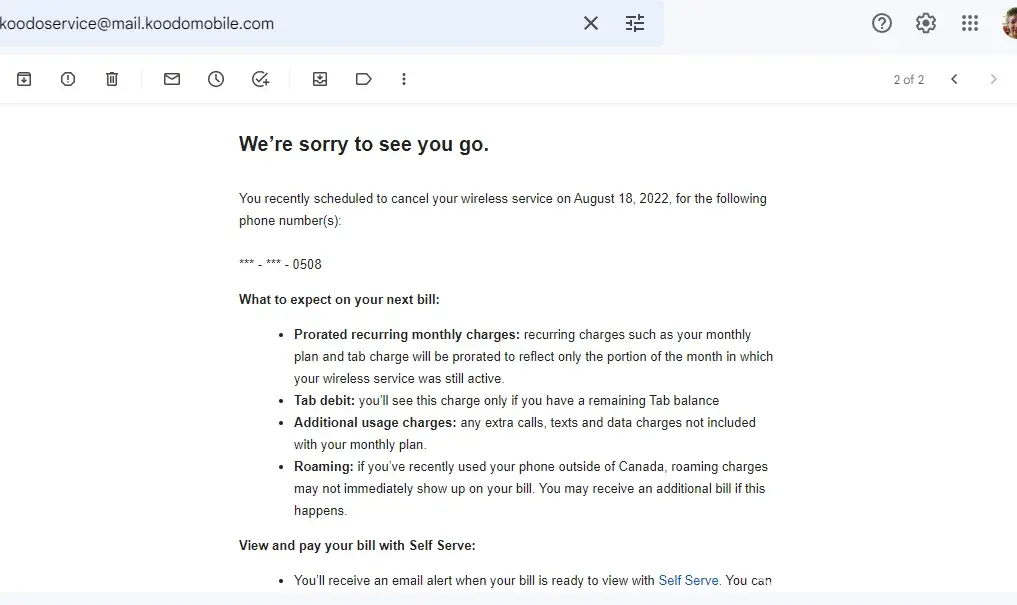This screenshot has height=605, width=1017.
Task: Click the masked phone number ending 0508
Action: 280,265
